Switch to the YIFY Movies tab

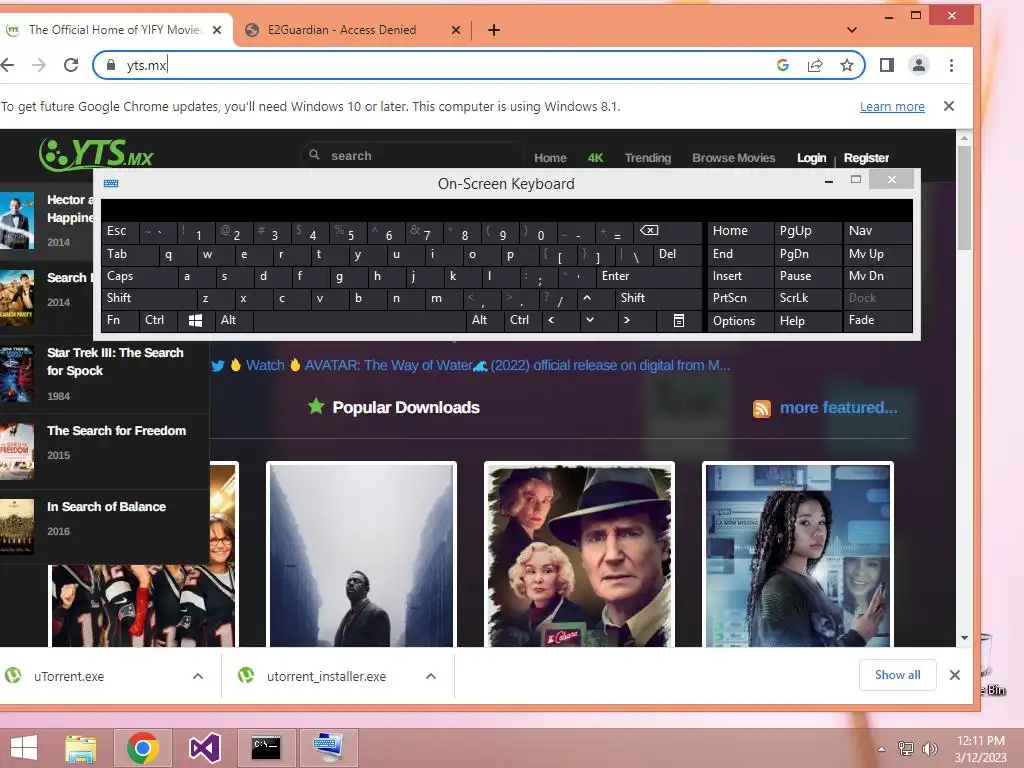(116, 30)
